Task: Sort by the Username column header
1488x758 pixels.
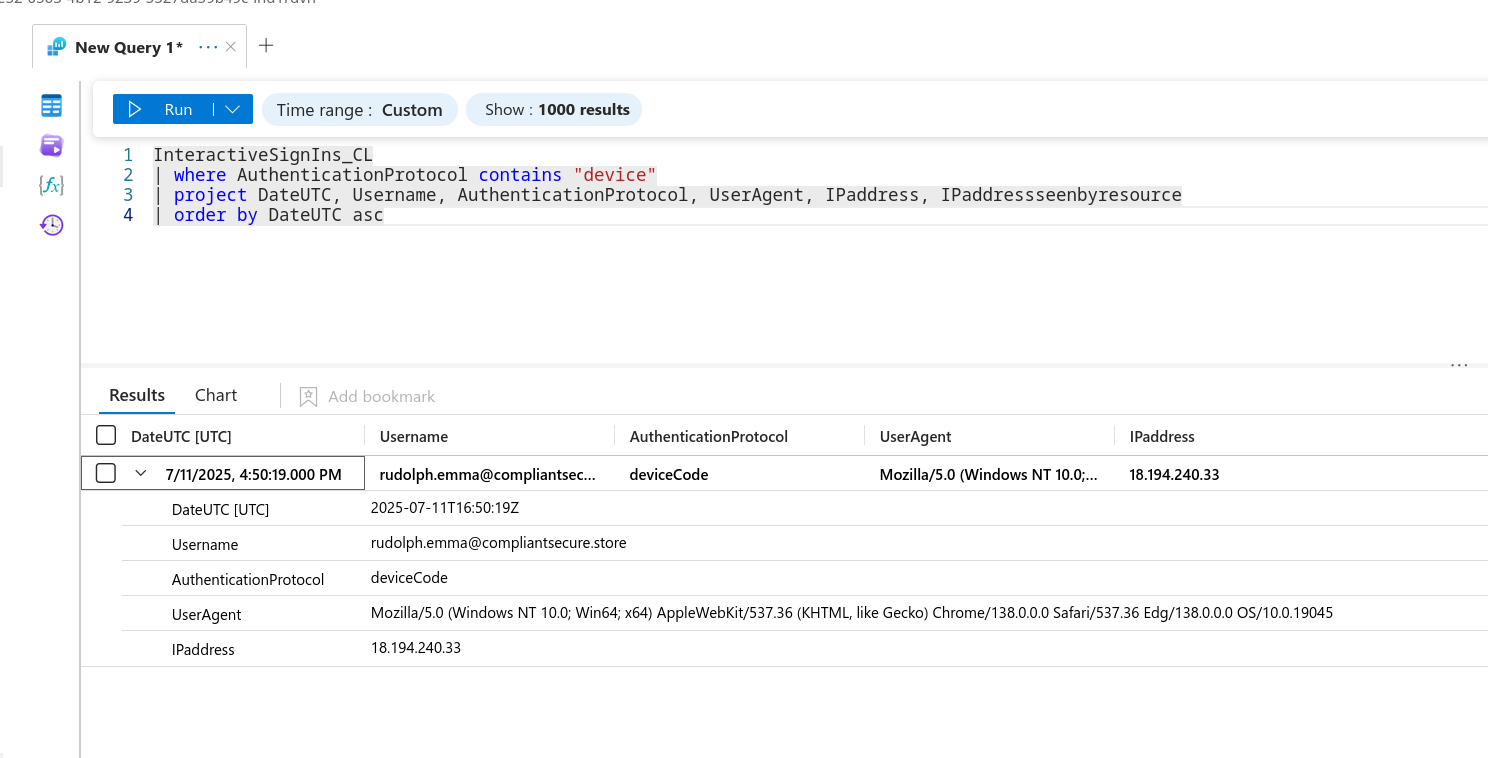Action: (414, 436)
